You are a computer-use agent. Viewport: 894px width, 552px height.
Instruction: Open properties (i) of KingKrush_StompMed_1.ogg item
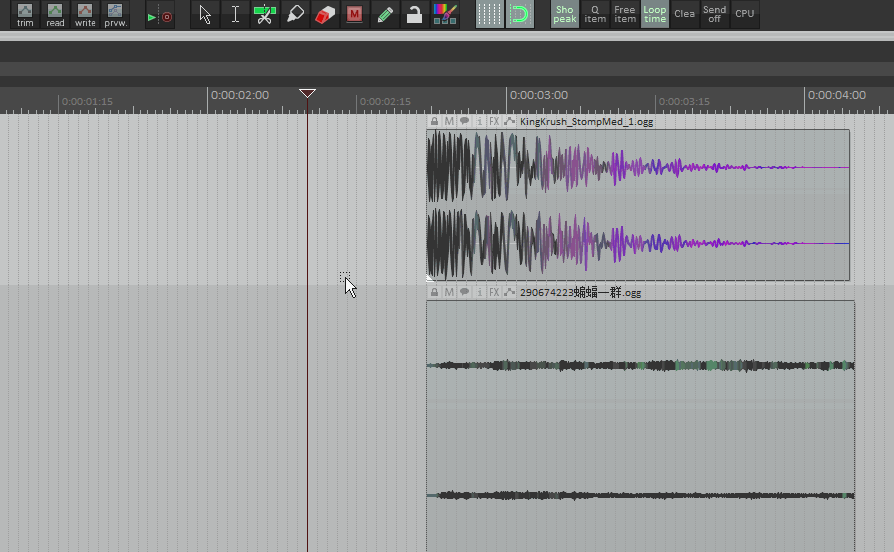tap(479, 121)
